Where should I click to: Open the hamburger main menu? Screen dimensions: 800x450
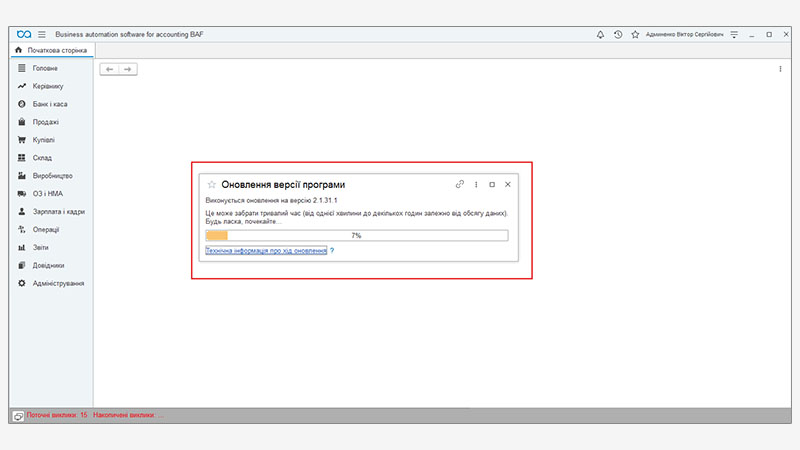pyautogui.click(x=42, y=34)
